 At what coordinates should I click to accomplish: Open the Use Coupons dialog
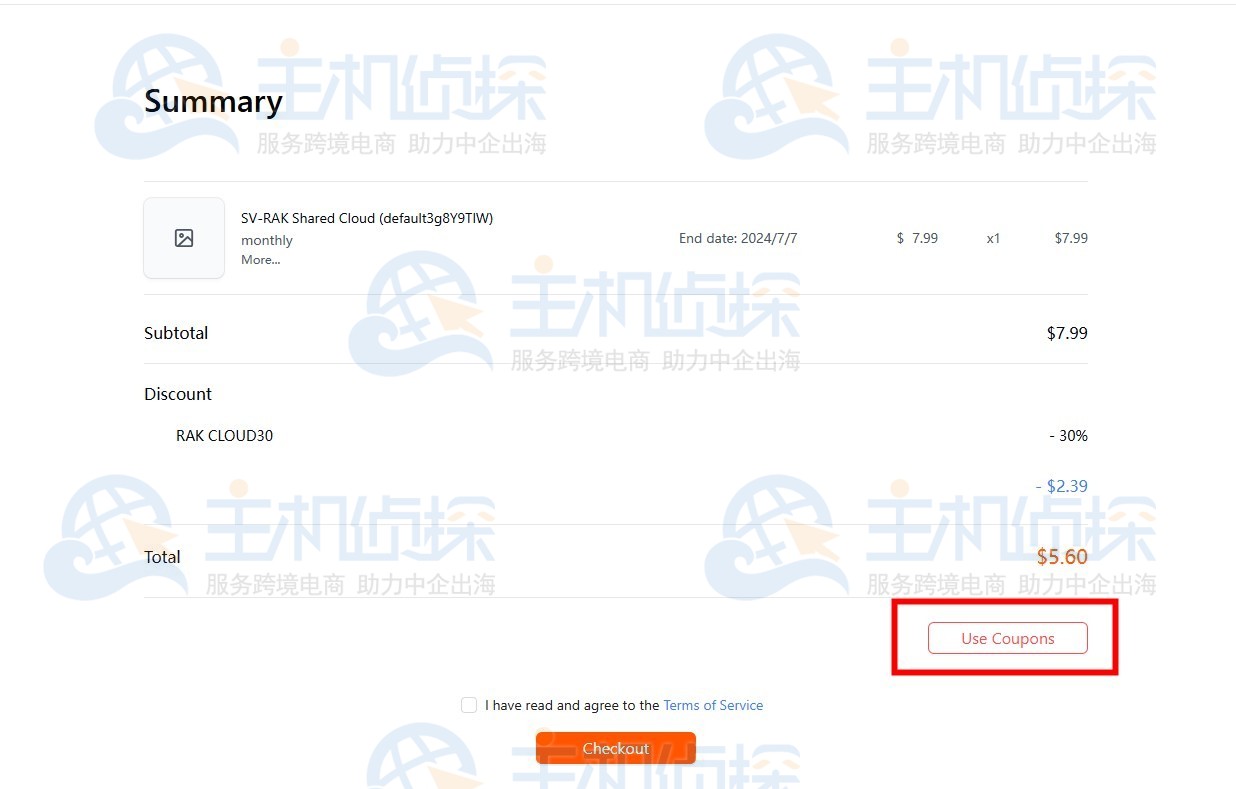tap(1007, 638)
